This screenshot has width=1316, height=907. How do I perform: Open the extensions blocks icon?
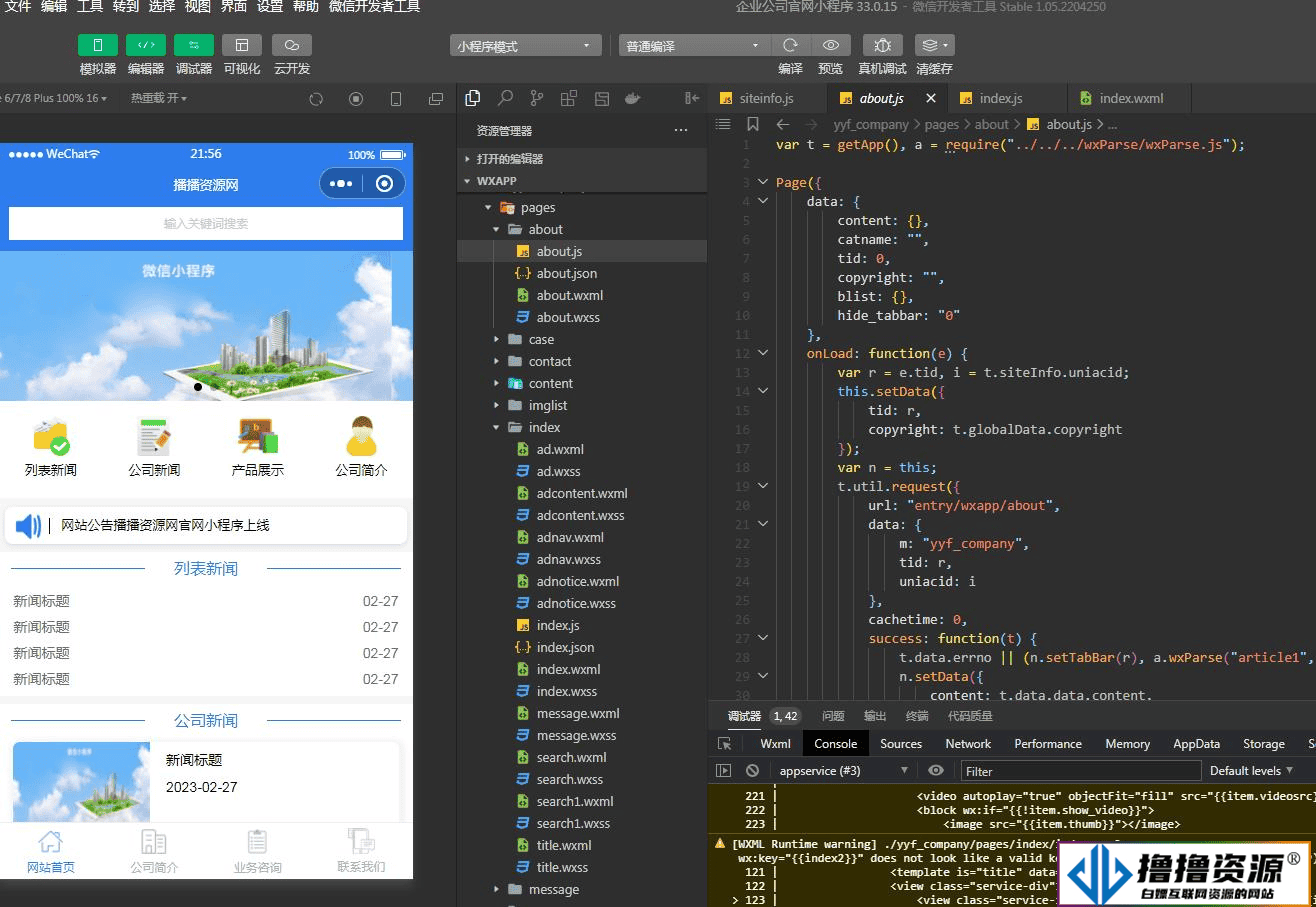coord(569,98)
